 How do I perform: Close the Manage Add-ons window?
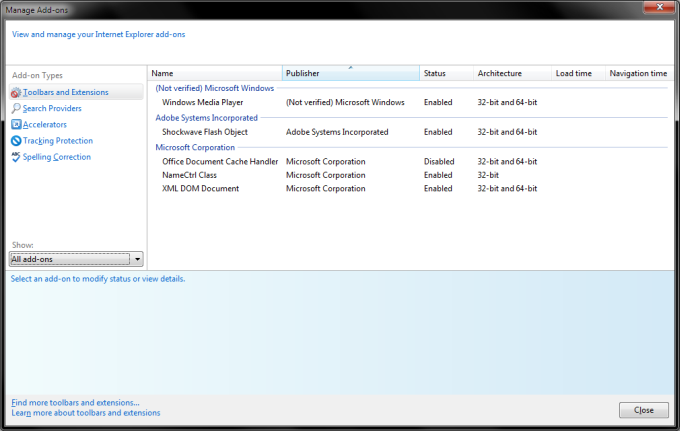[643, 410]
